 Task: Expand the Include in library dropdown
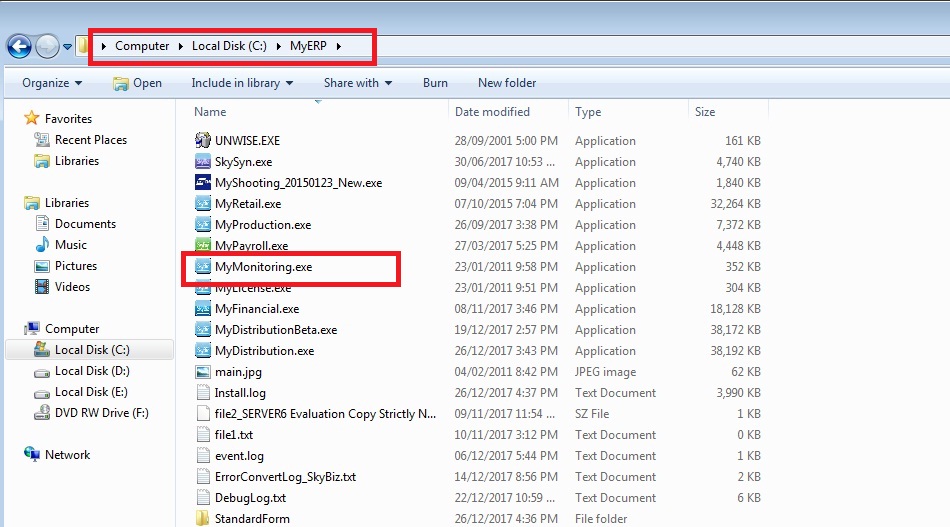[242, 83]
